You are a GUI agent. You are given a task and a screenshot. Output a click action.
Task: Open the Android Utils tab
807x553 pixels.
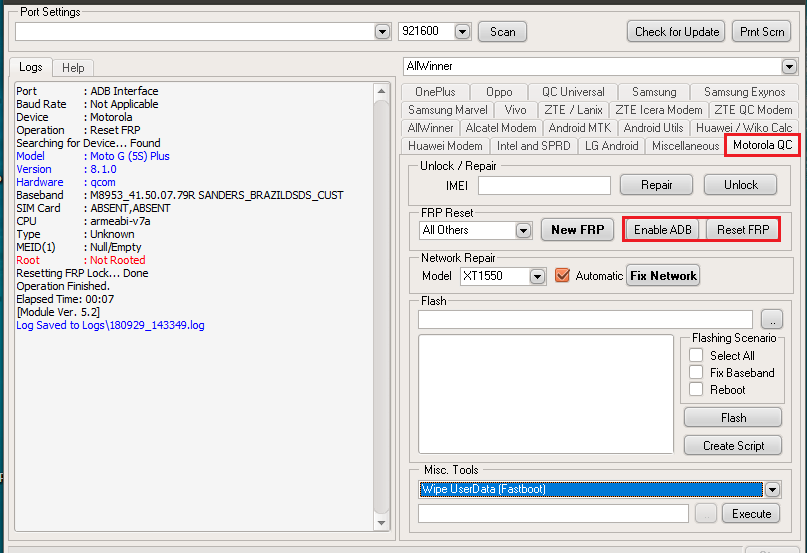(x=654, y=128)
